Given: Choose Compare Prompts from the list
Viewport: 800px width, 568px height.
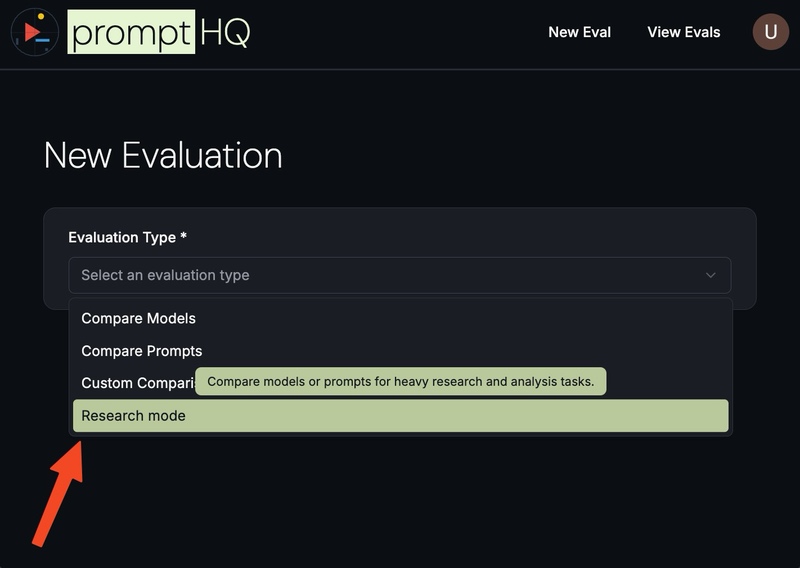Looking at the screenshot, I should click(x=141, y=351).
